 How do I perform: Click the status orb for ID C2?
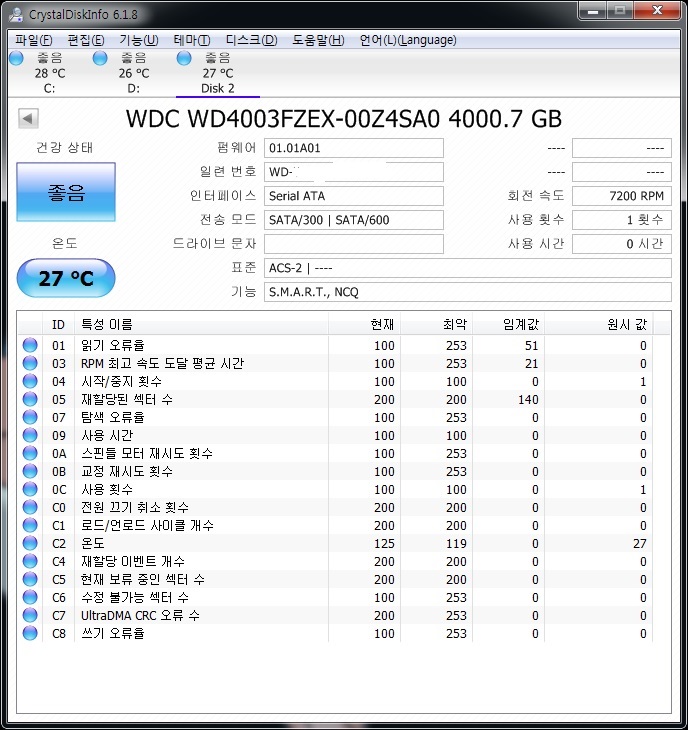[x=30, y=543]
